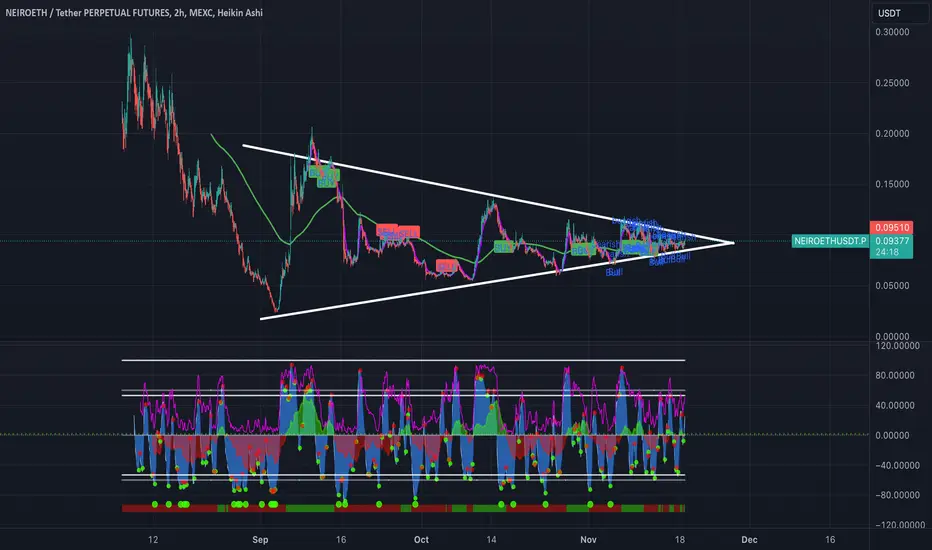Click the 40.00000 oscillator scale label

(x=894, y=406)
